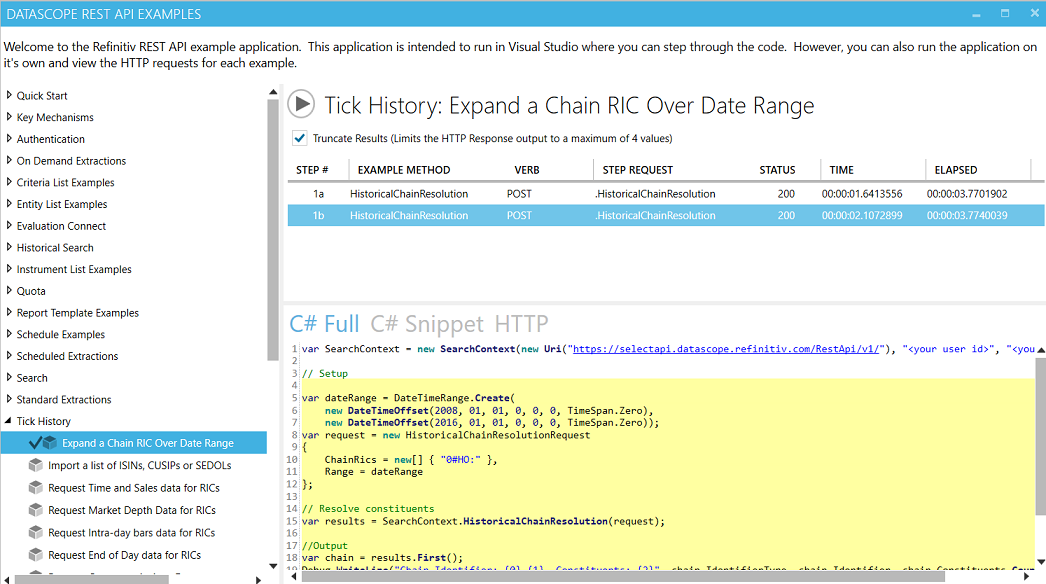Expand the Evaluation Connect node
1046x584 pixels.
9,226
